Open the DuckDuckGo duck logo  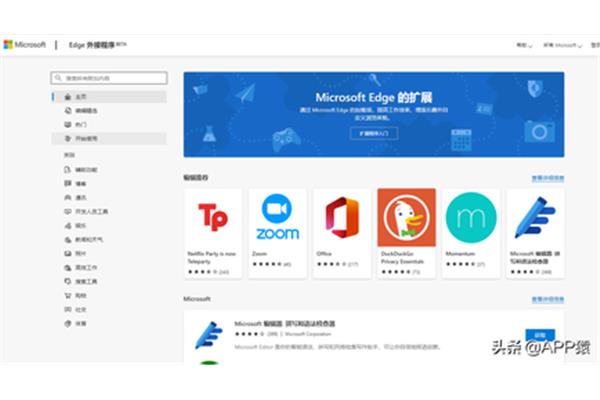(x=406, y=217)
